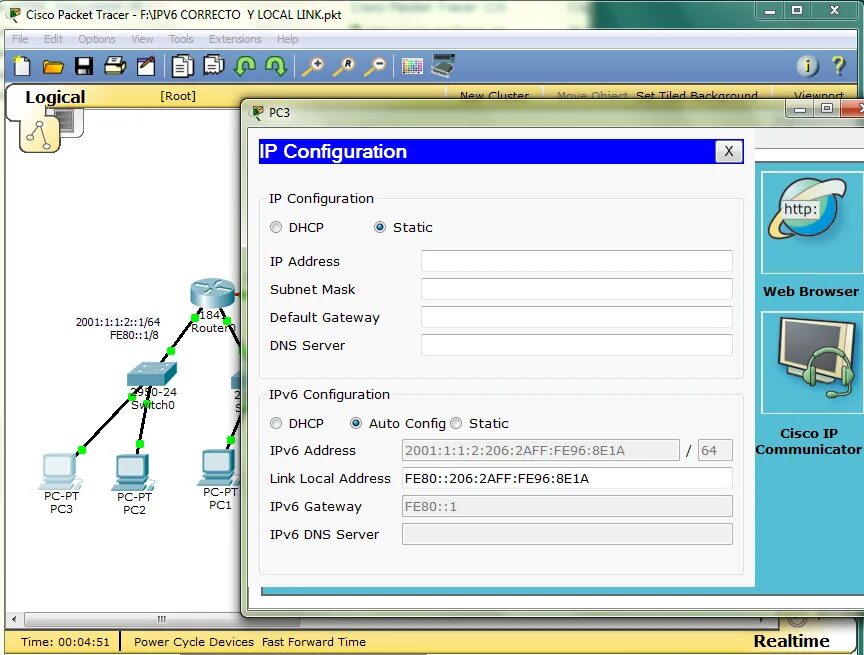Open the Options menu
Screen dimensions: 864x655
click(96, 39)
